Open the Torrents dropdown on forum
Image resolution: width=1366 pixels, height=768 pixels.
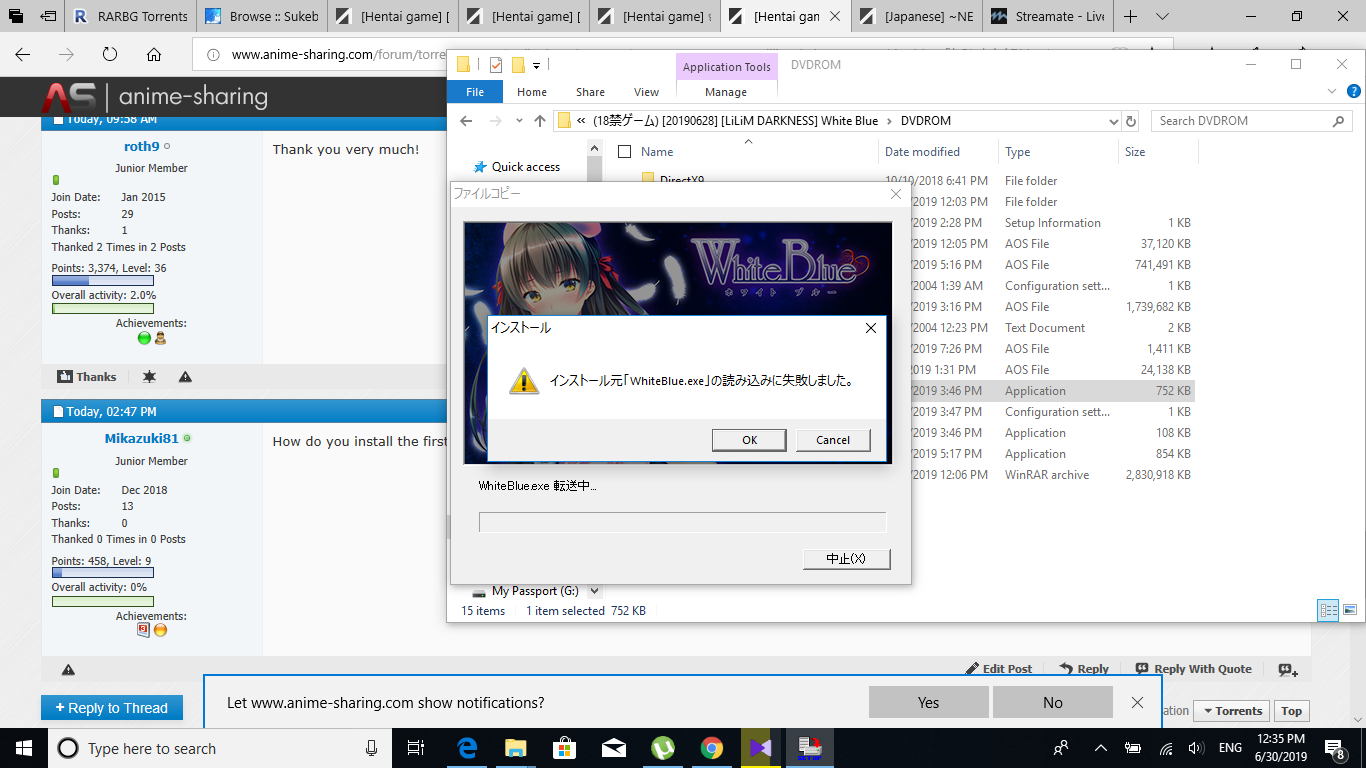click(1232, 711)
